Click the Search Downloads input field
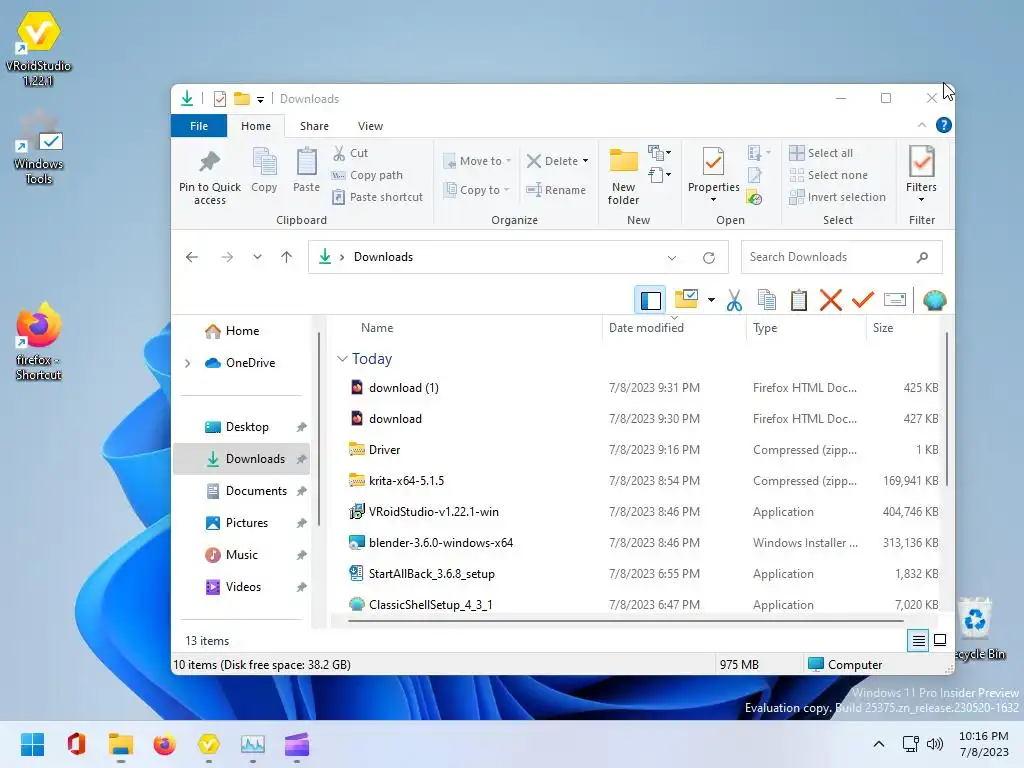This screenshot has height=768, width=1024. (x=841, y=257)
